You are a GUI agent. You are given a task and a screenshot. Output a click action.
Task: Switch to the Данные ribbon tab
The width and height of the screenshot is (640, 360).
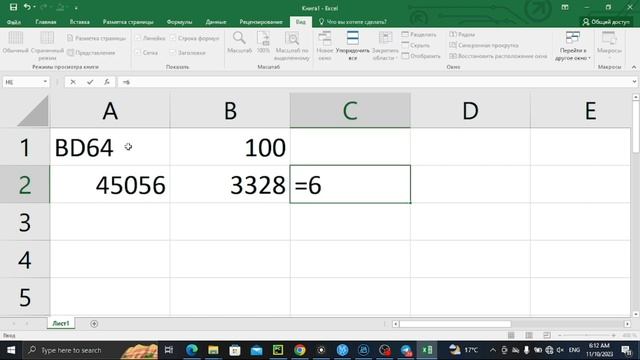pos(216,22)
